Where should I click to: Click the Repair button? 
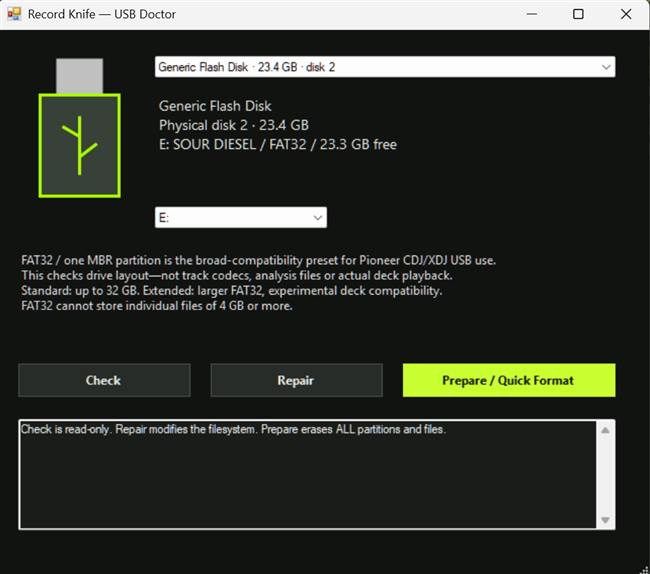[x=296, y=380]
